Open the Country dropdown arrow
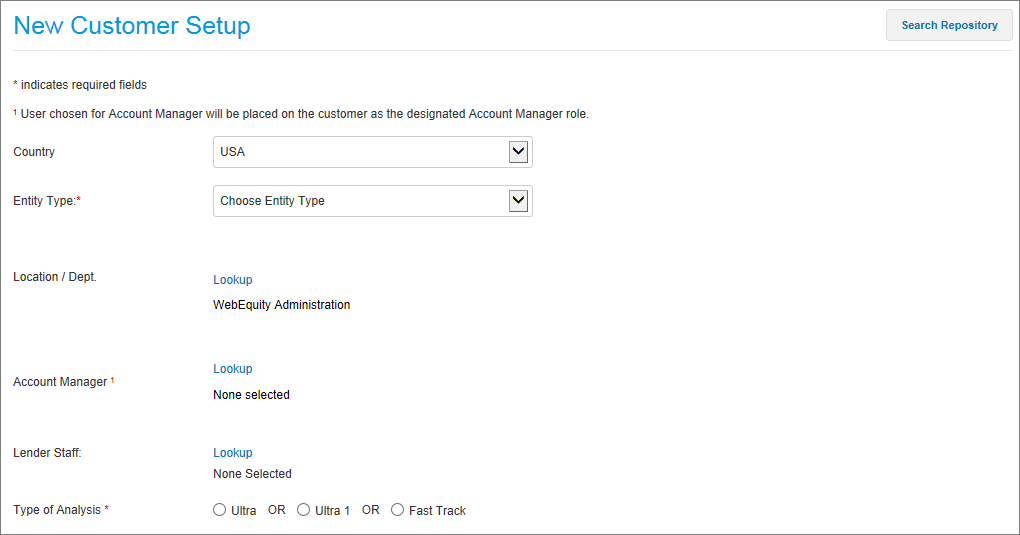 coord(518,152)
